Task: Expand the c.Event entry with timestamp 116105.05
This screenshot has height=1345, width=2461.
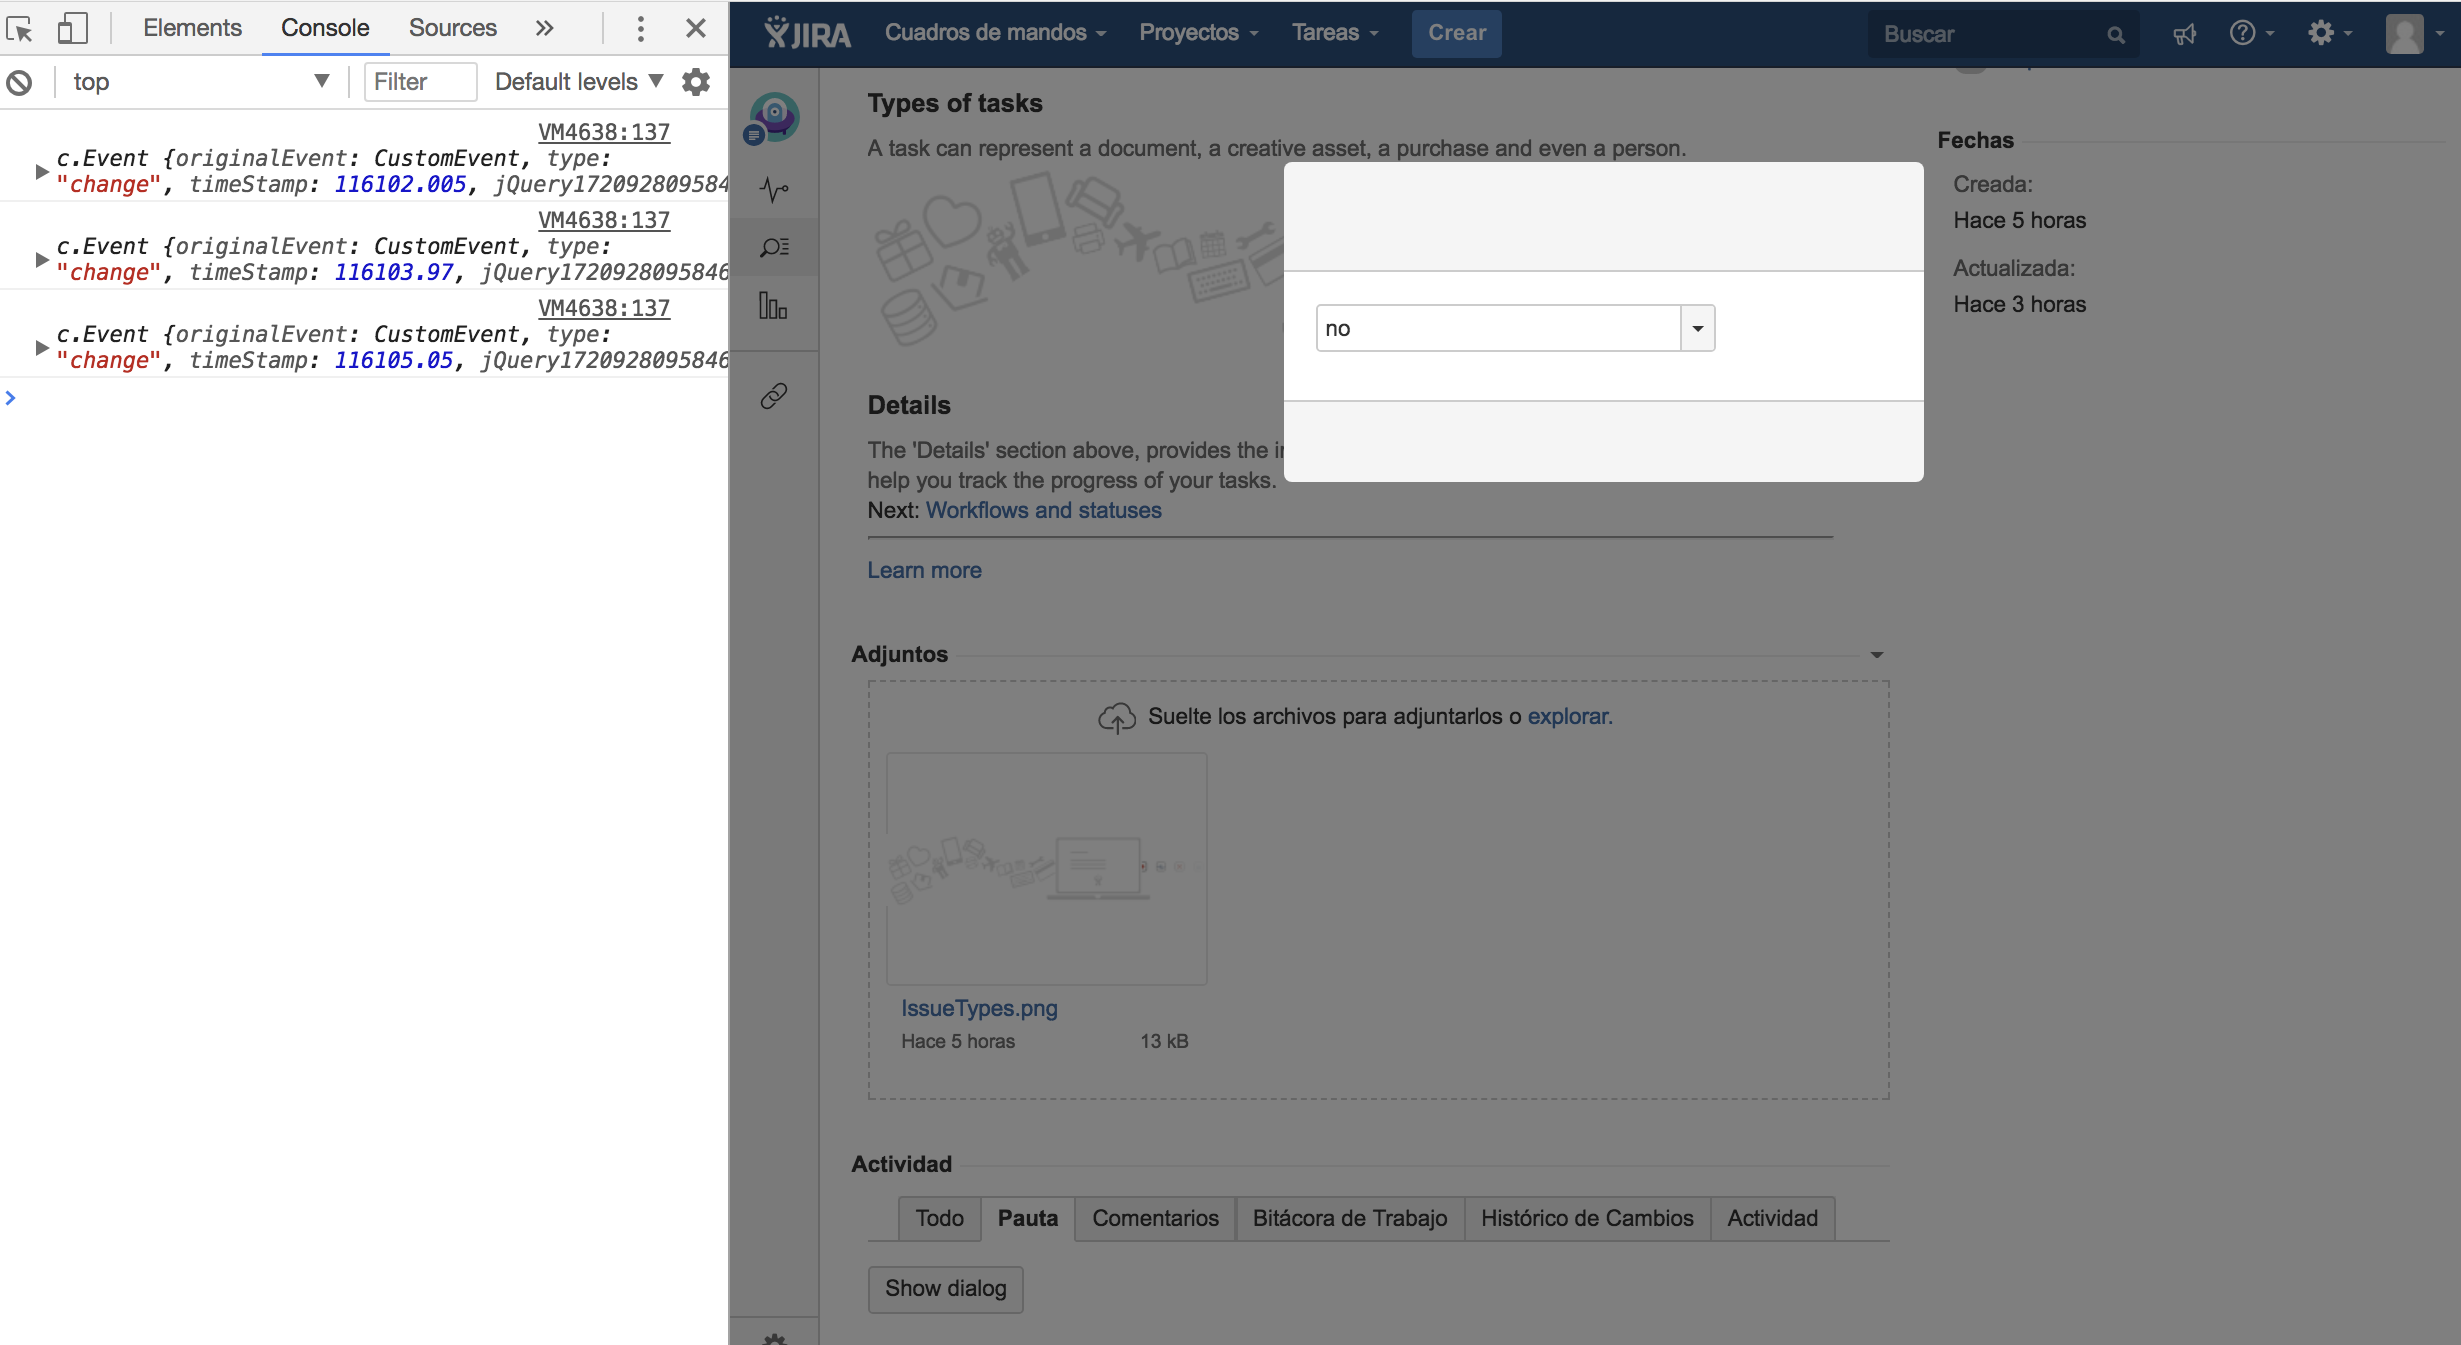Action: point(41,348)
